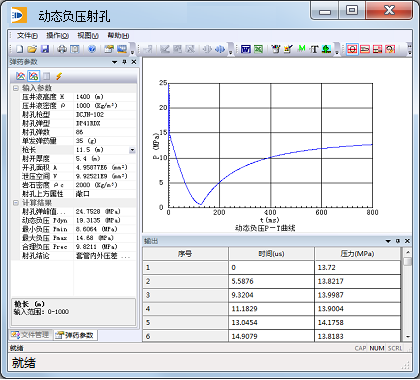Toggle the second curve icon in parameter panel
This screenshot has height=380, width=420.
[33, 76]
